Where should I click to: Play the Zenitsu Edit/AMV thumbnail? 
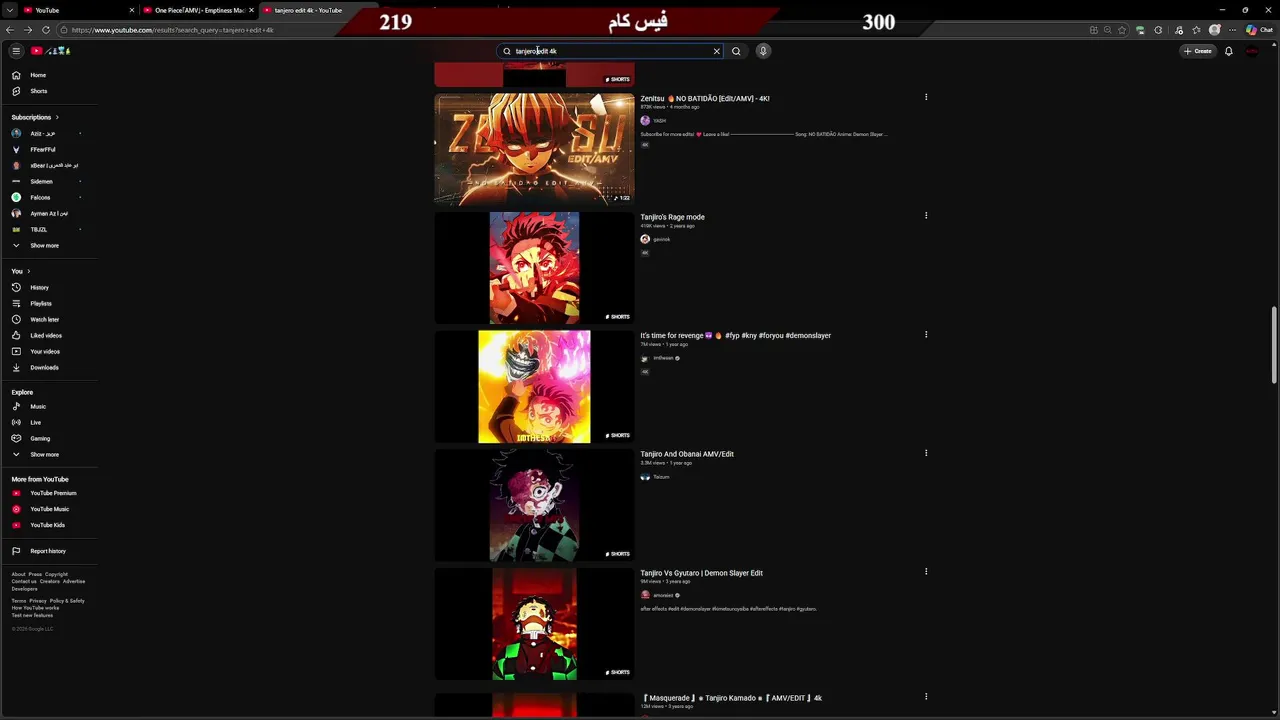[534, 149]
